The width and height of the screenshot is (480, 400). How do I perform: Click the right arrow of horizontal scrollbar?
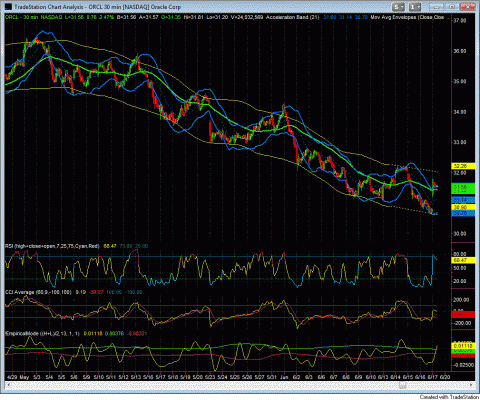471,385
